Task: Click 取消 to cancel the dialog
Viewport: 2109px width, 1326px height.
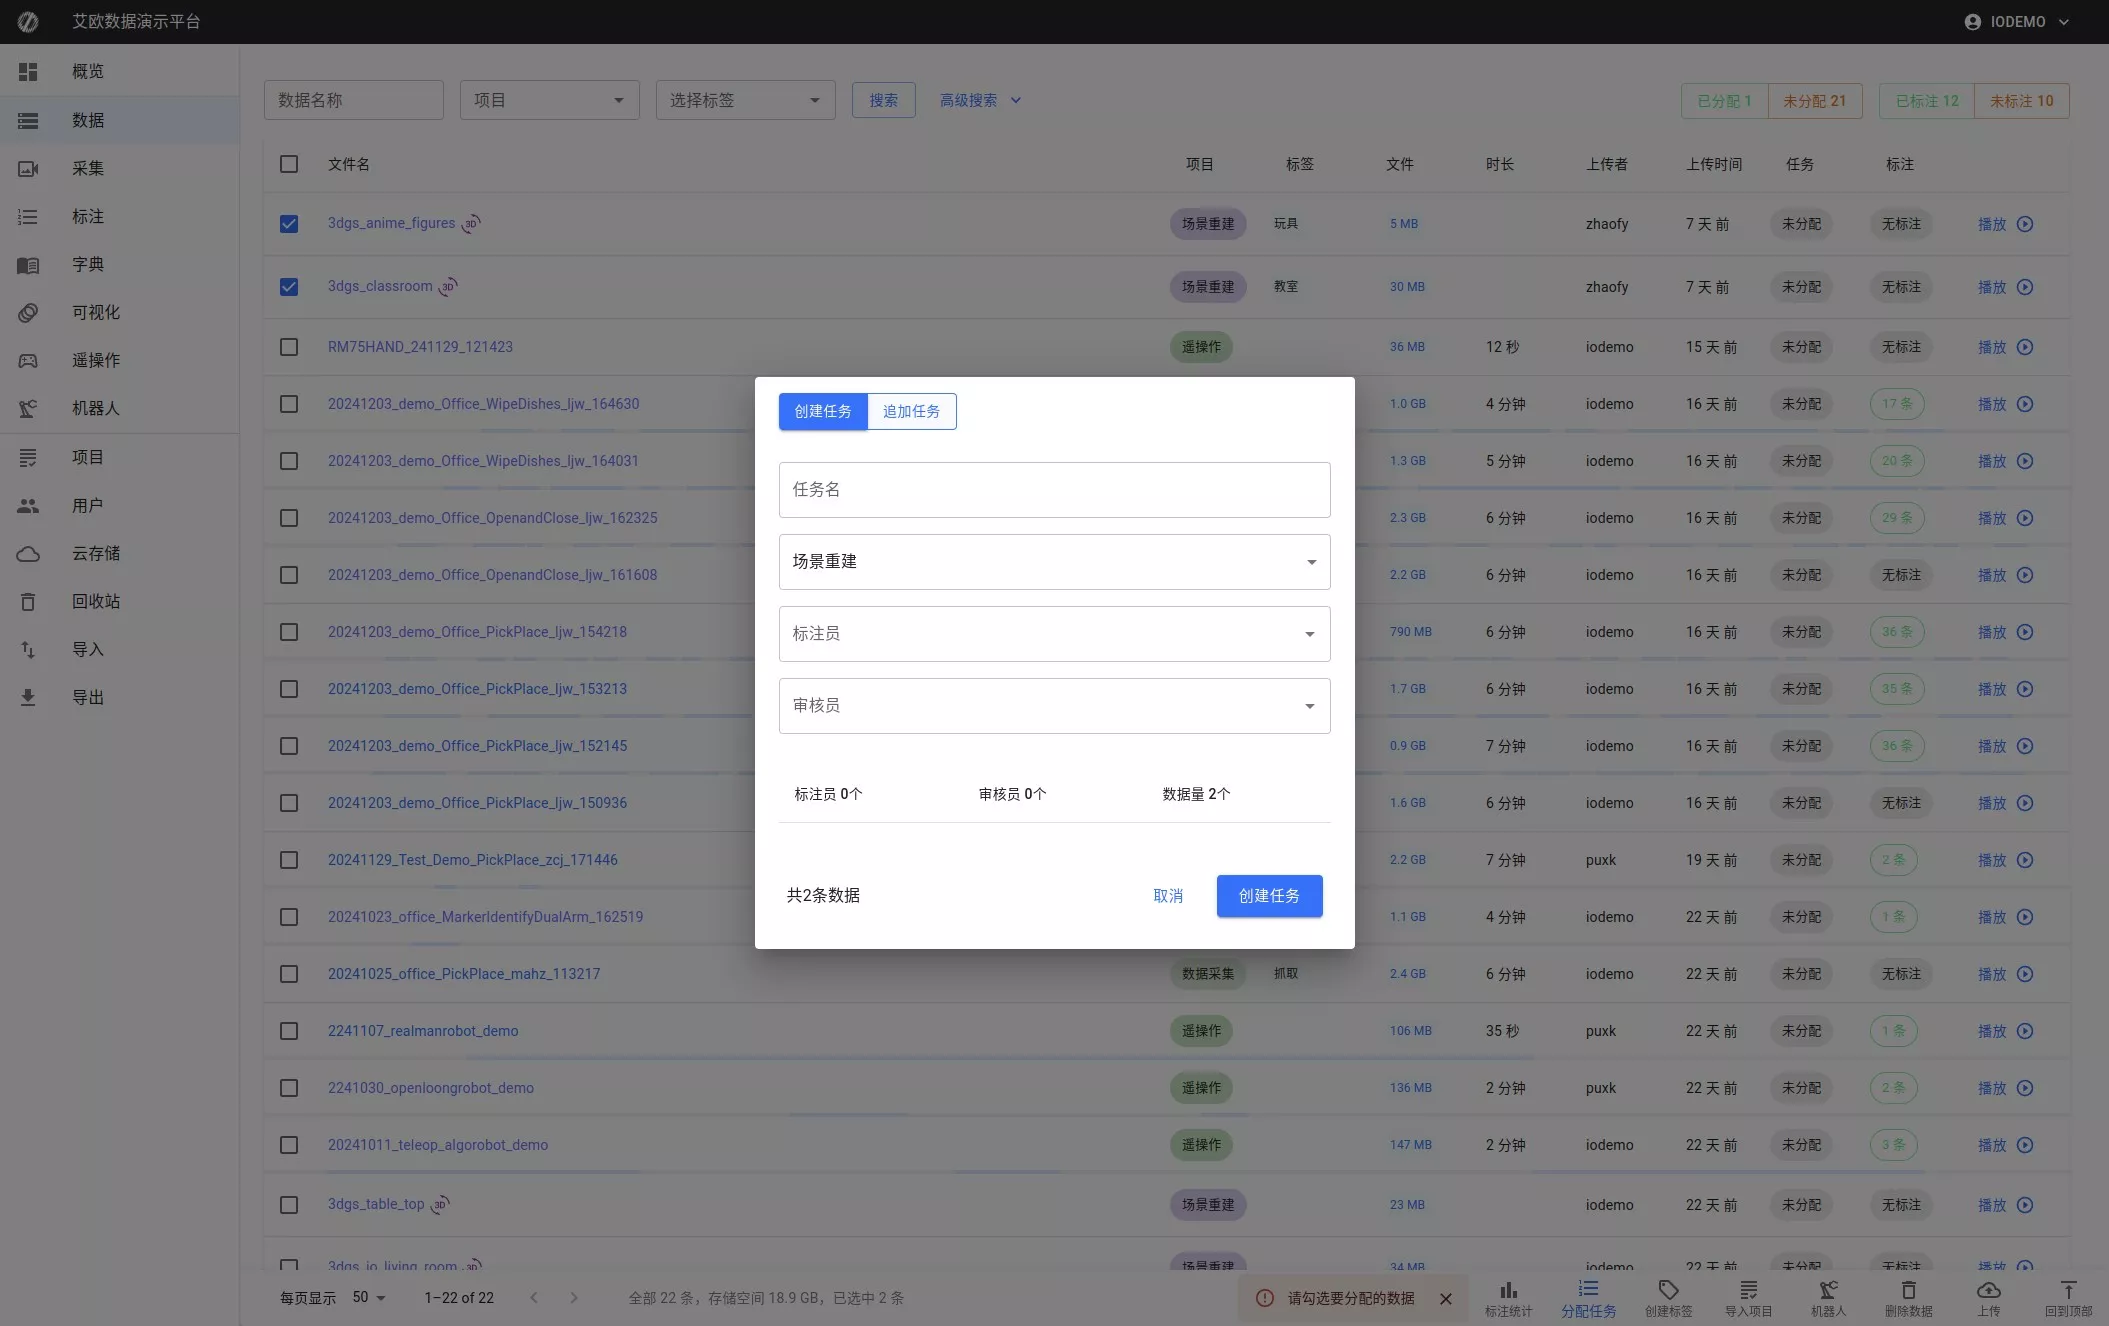Action: click(x=1168, y=896)
